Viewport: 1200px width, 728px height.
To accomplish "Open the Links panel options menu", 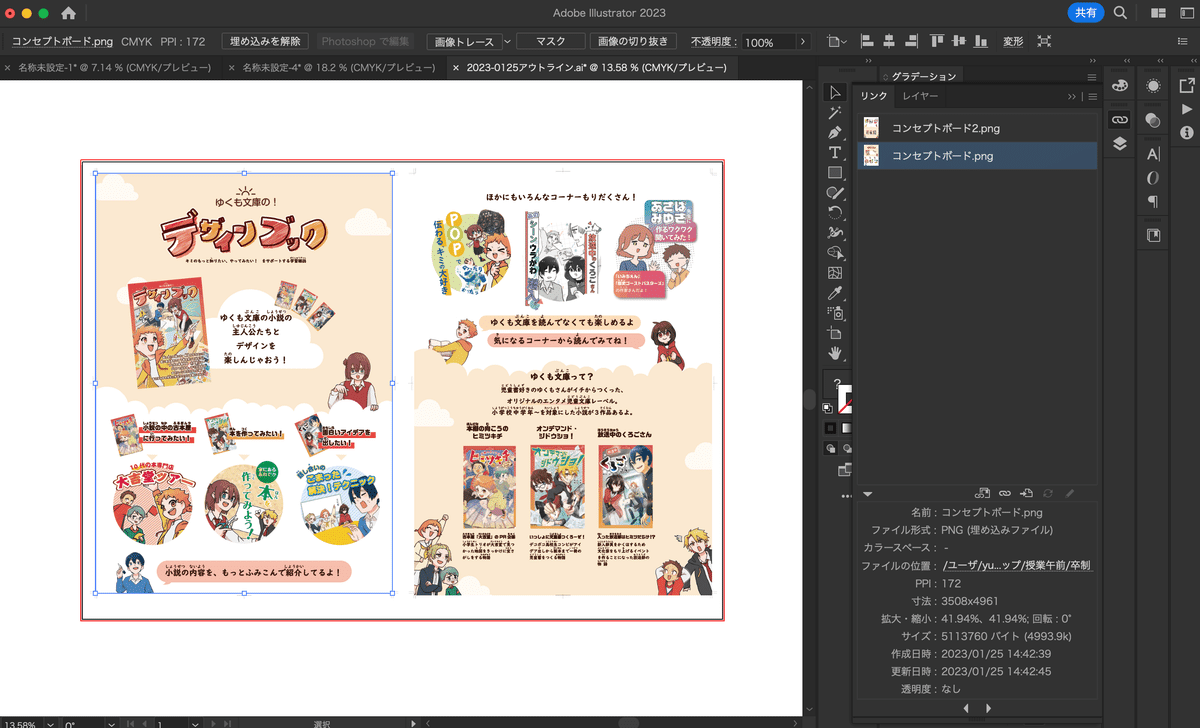I will pyautogui.click(x=1093, y=97).
